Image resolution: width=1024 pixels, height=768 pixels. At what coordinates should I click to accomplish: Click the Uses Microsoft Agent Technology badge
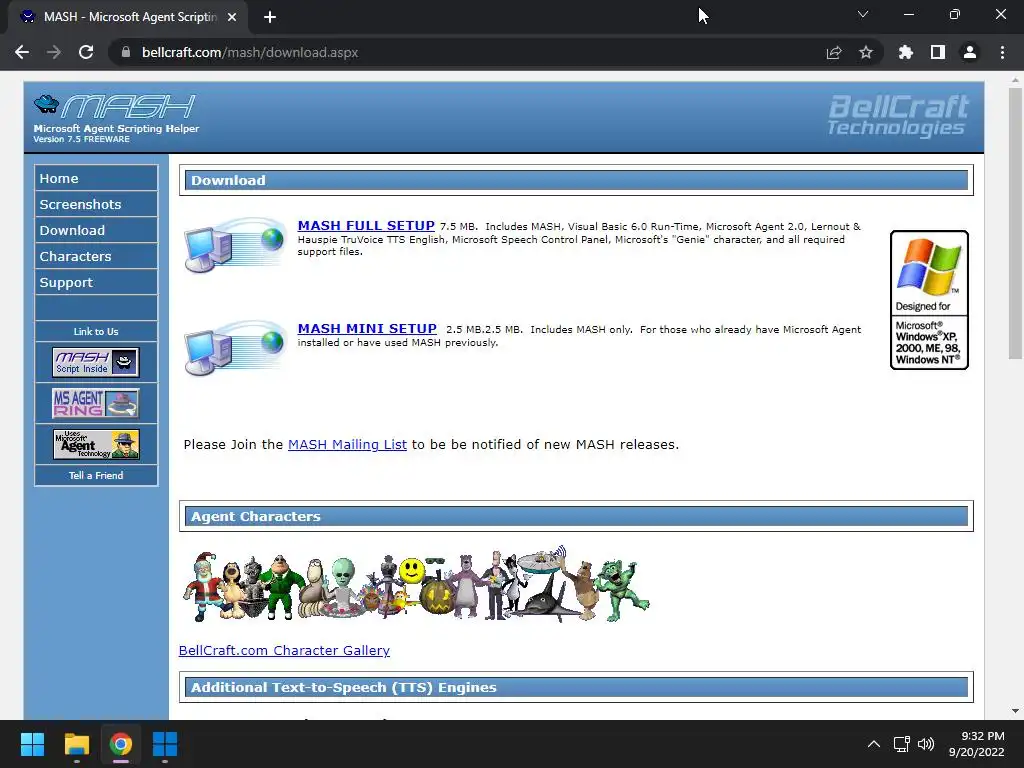[96, 444]
